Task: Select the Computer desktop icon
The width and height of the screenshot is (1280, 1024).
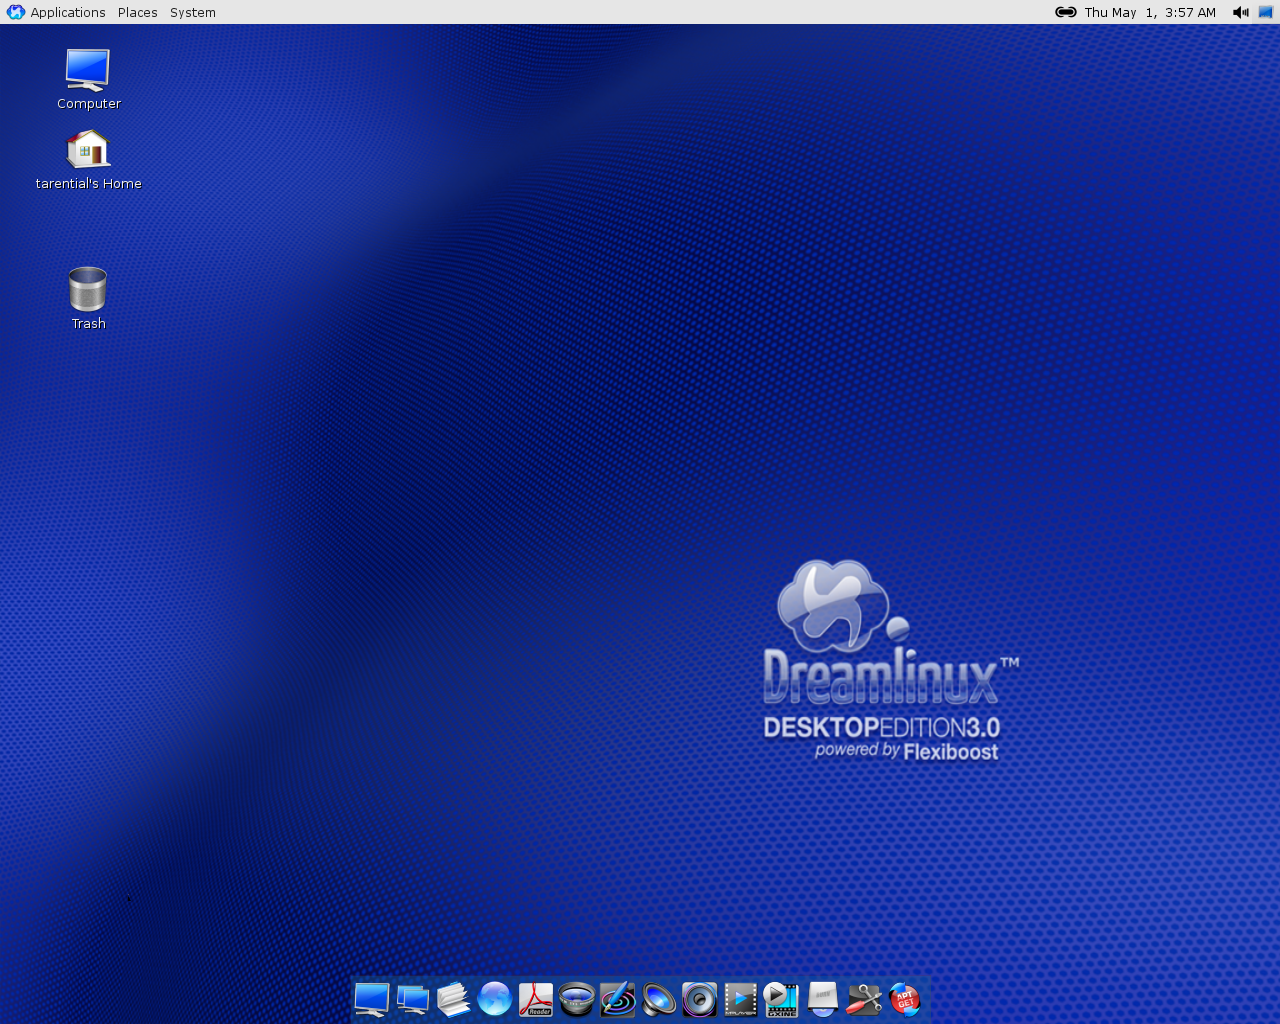Action: [88, 80]
